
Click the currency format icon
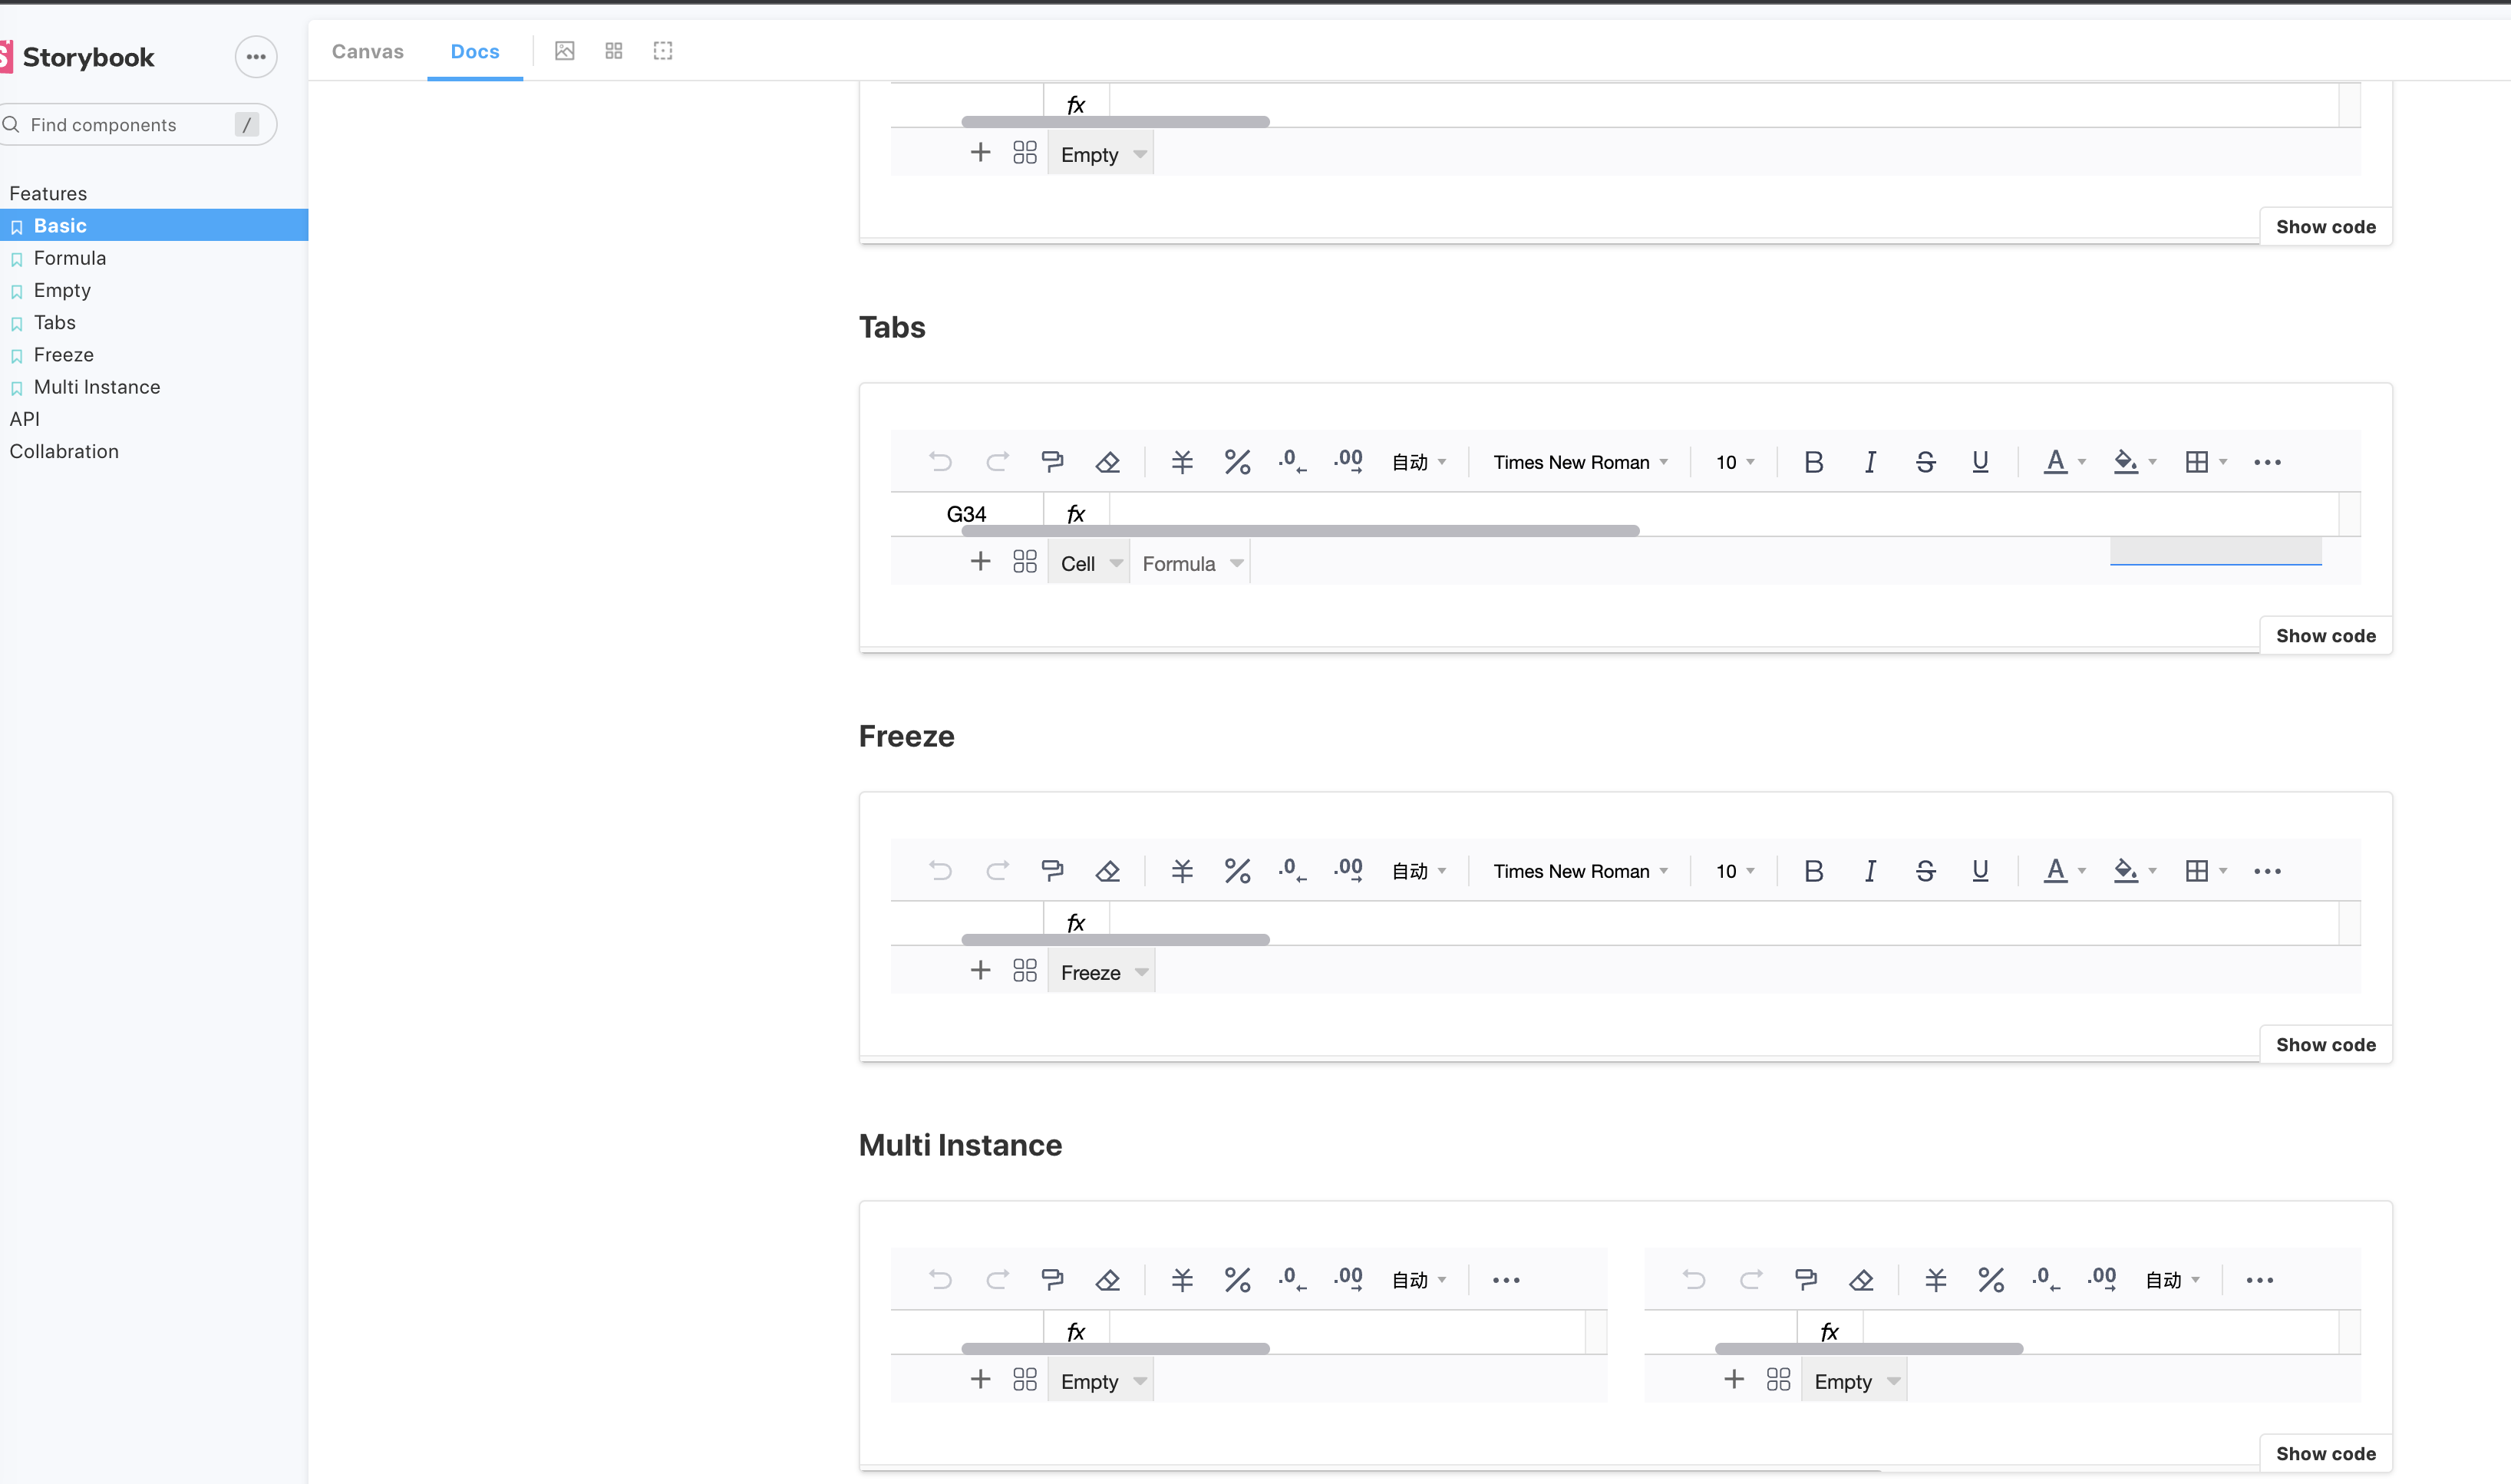coord(1182,461)
